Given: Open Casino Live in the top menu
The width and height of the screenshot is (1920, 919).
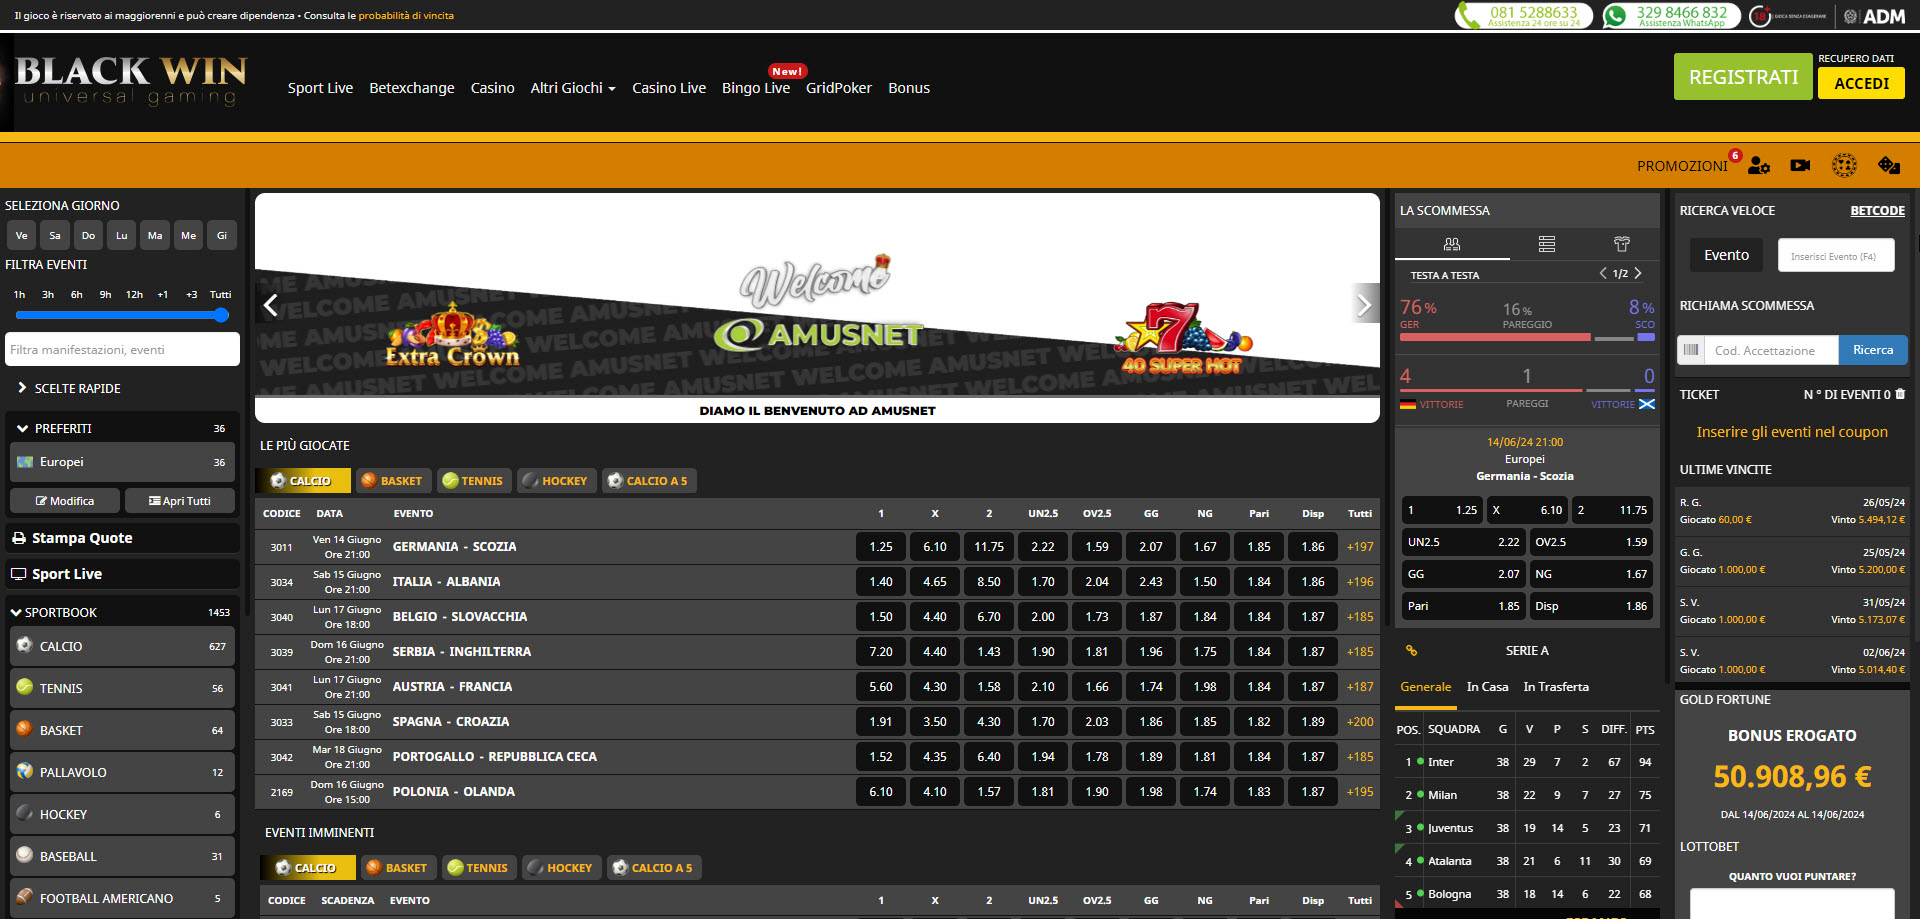Looking at the screenshot, I should pyautogui.click(x=669, y=88).
